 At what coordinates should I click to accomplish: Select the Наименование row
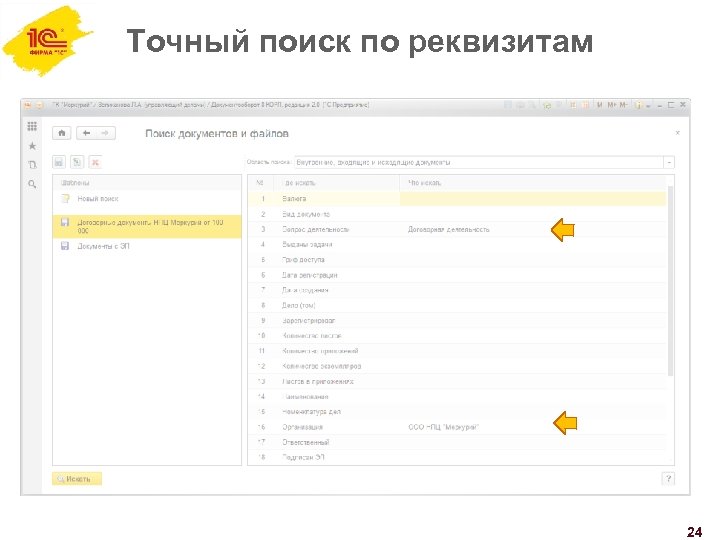457,396
